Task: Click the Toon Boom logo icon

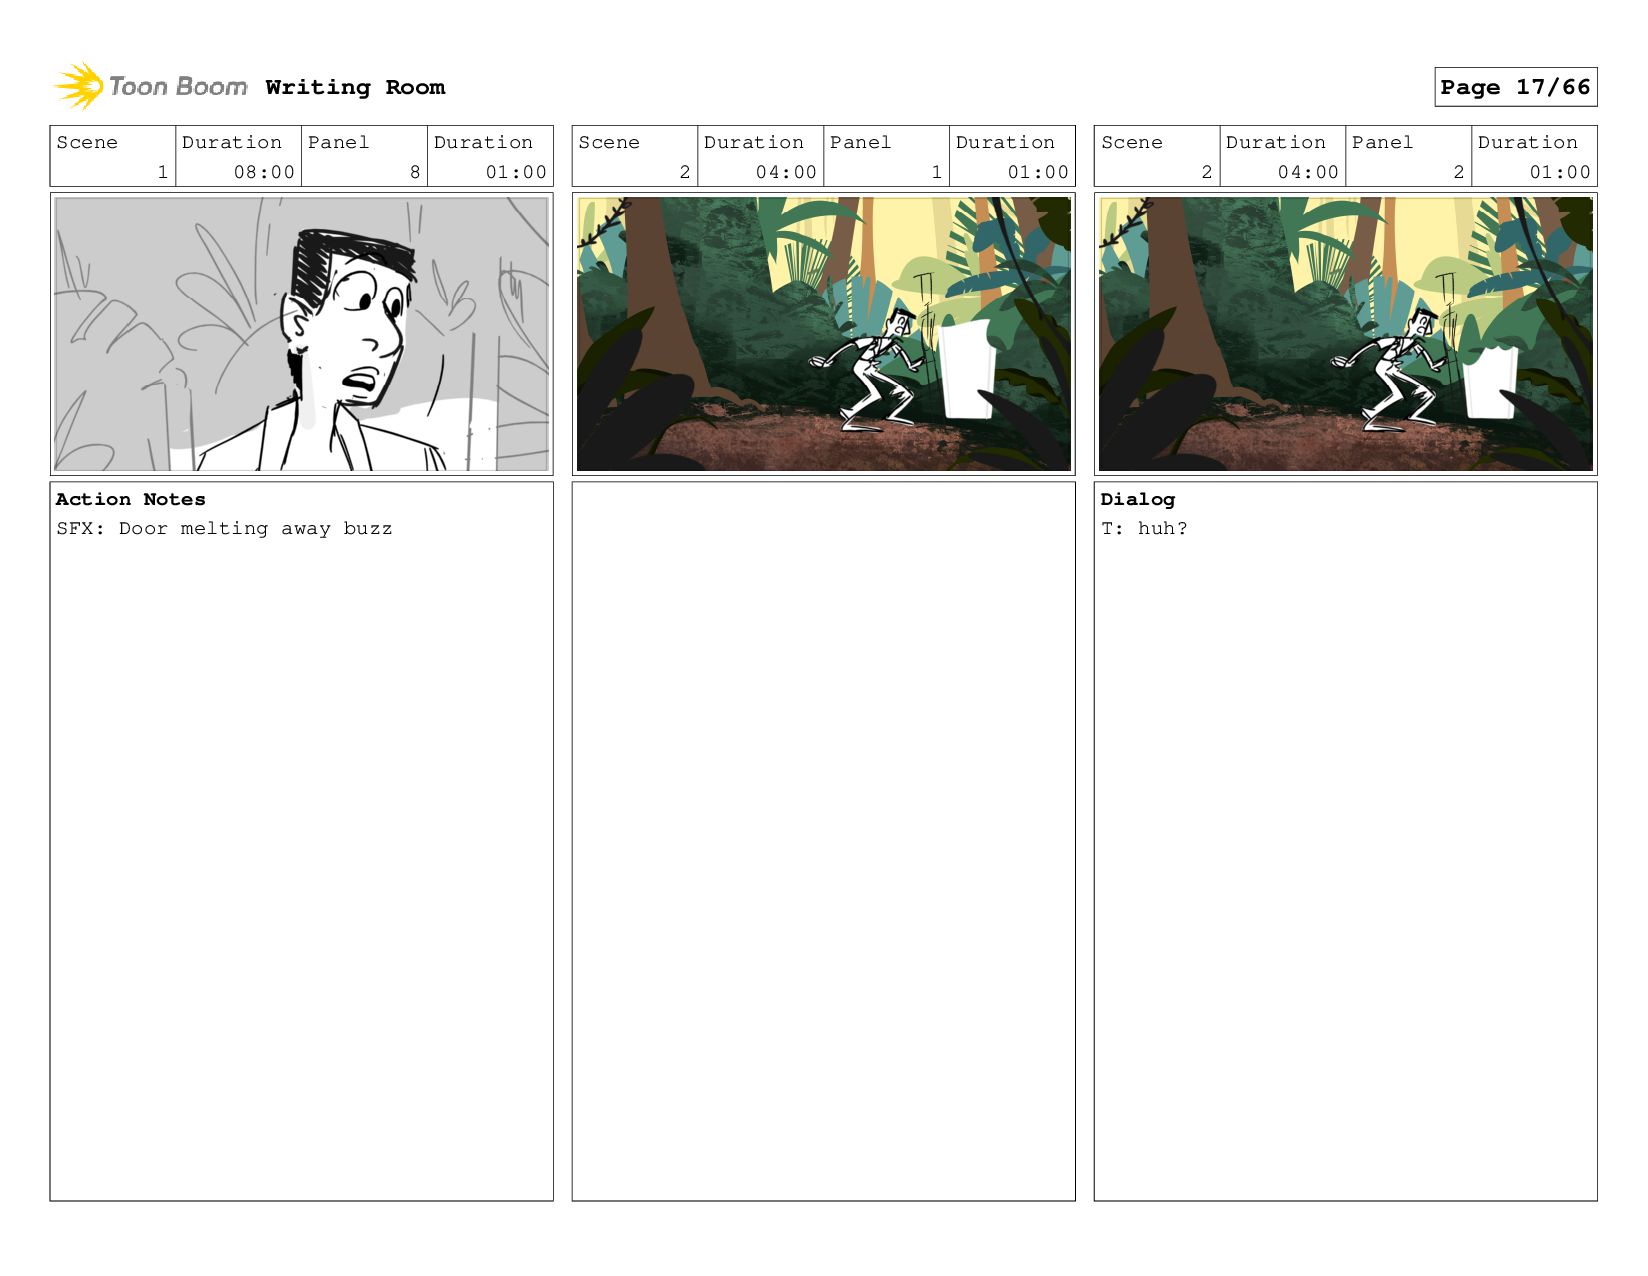Action: coord(79,86)
